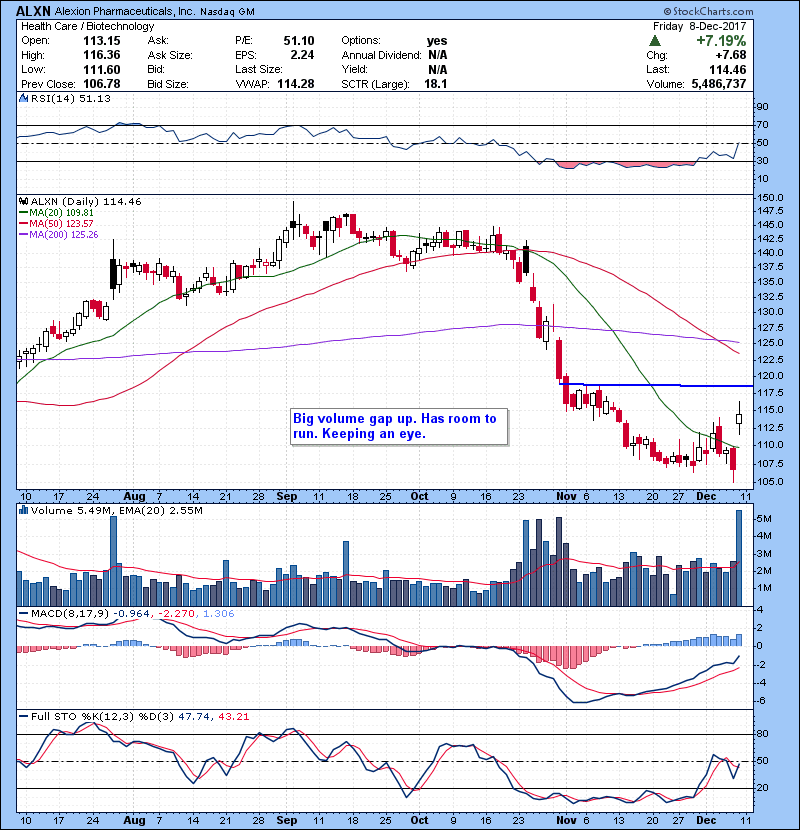Select the MACD signal value -2.270

point(176,614)
